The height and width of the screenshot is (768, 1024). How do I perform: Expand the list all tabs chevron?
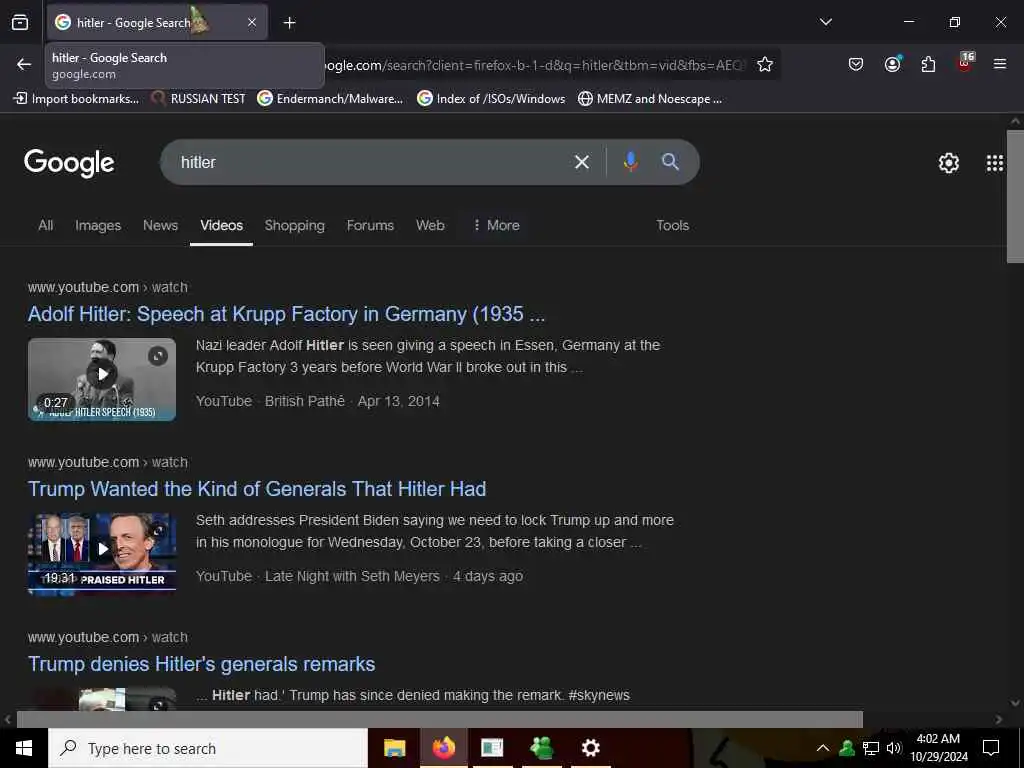(825, 22)
